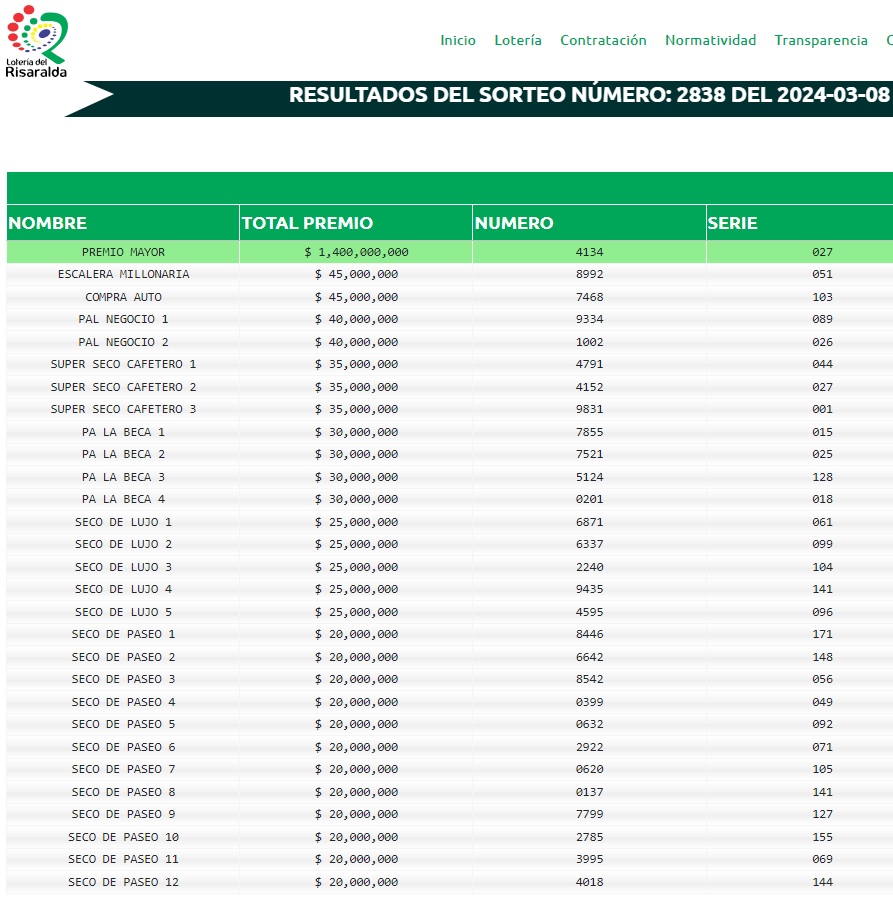Click winning number 4134
893x913 pixels.
tap(590, 252)
